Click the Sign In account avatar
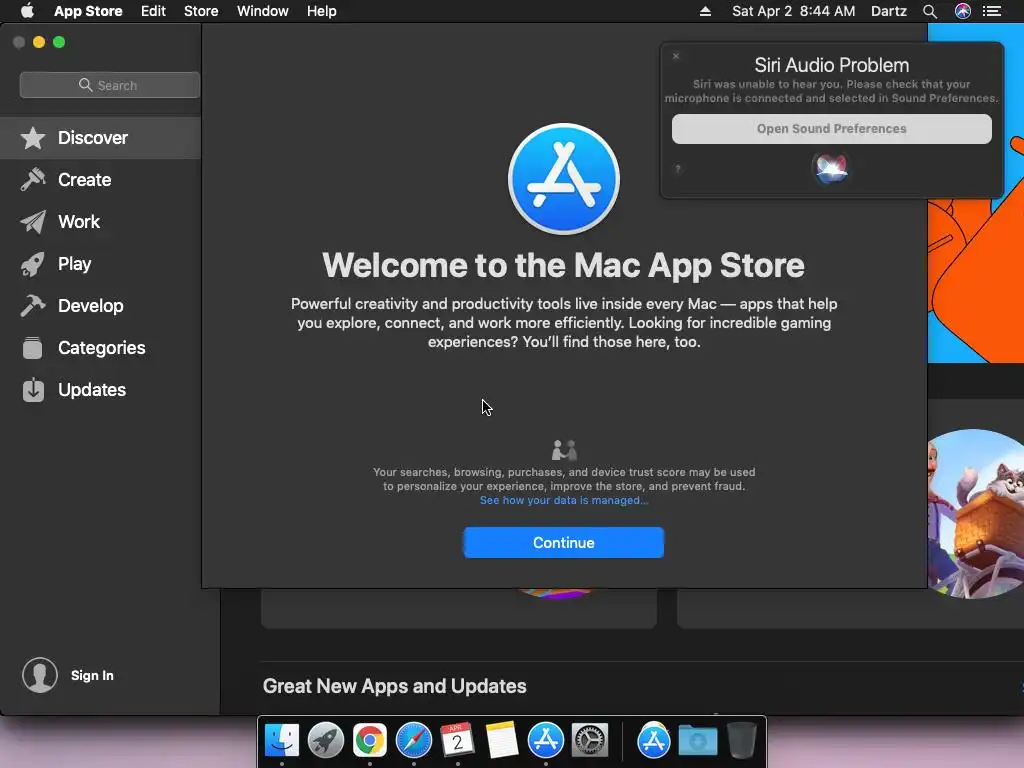Screen dimensions: 1024x768 click(40, 675)
